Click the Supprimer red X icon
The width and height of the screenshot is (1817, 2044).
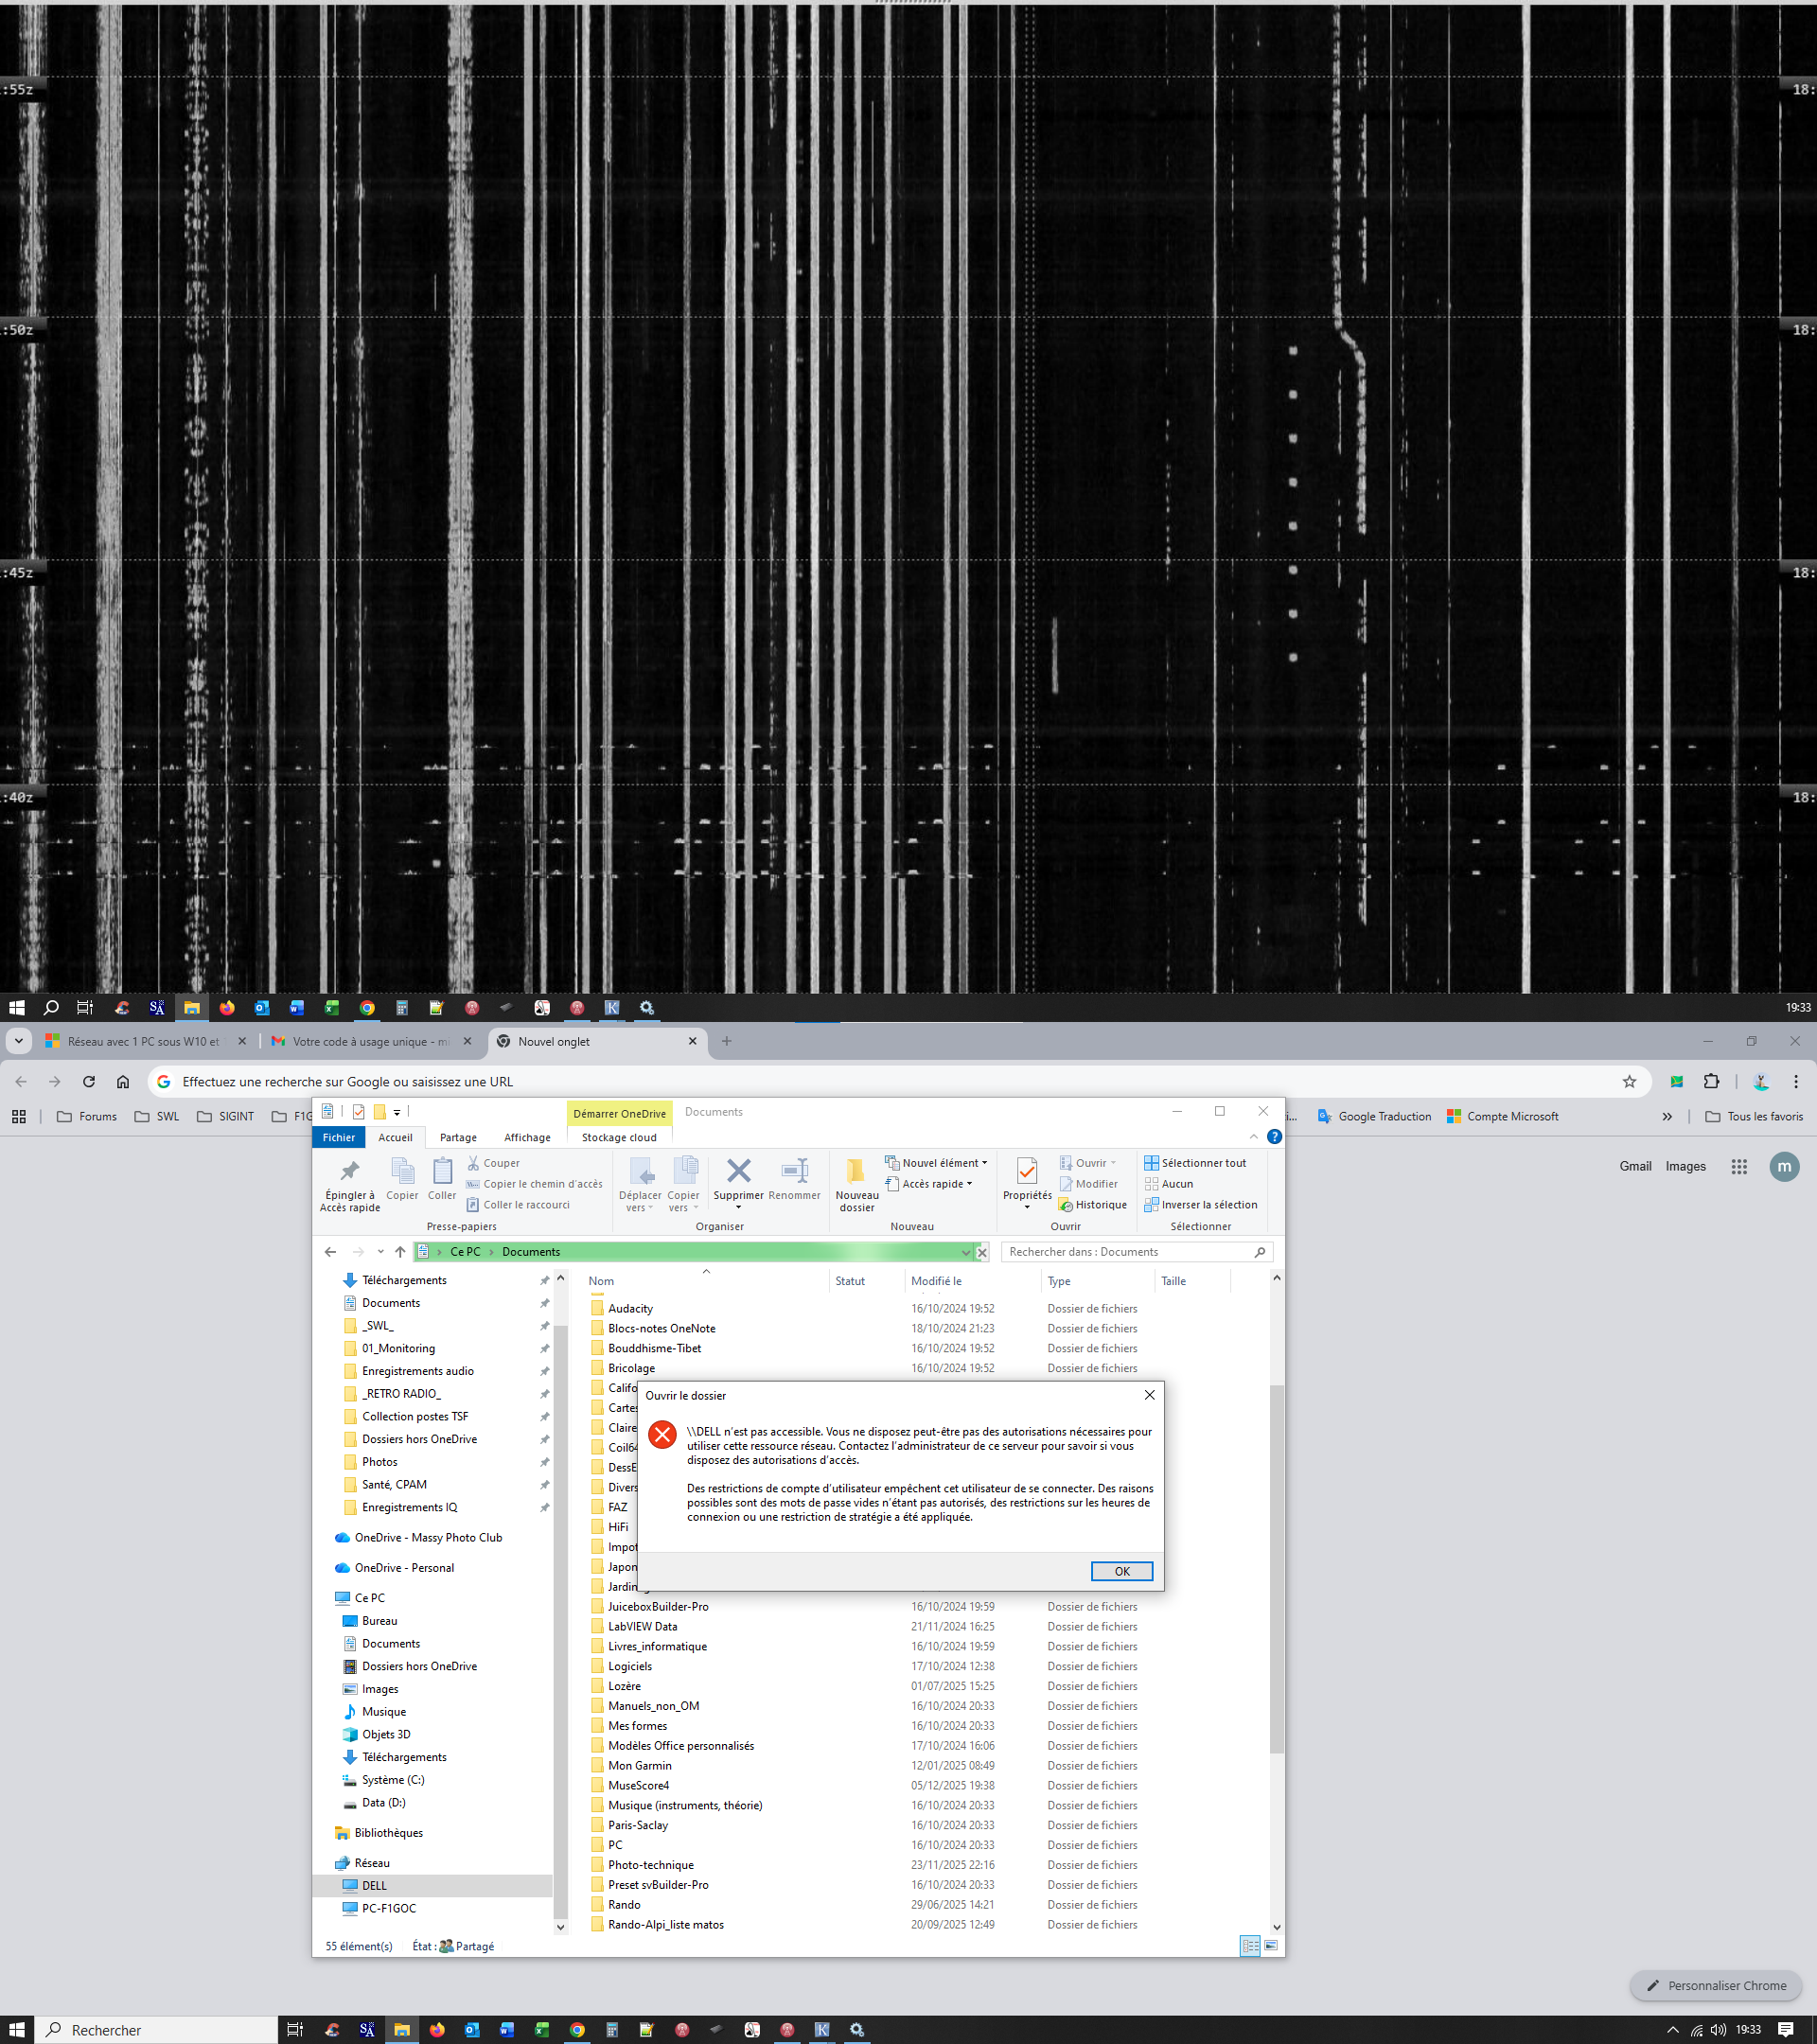point(738,1170)
